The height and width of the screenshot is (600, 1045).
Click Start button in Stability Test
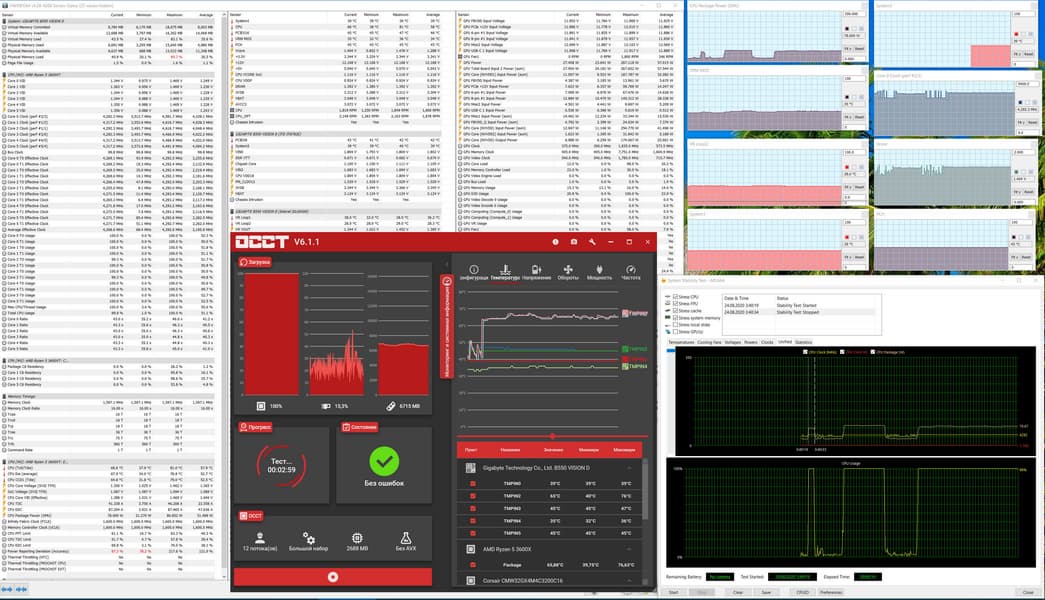coord(674,592)
